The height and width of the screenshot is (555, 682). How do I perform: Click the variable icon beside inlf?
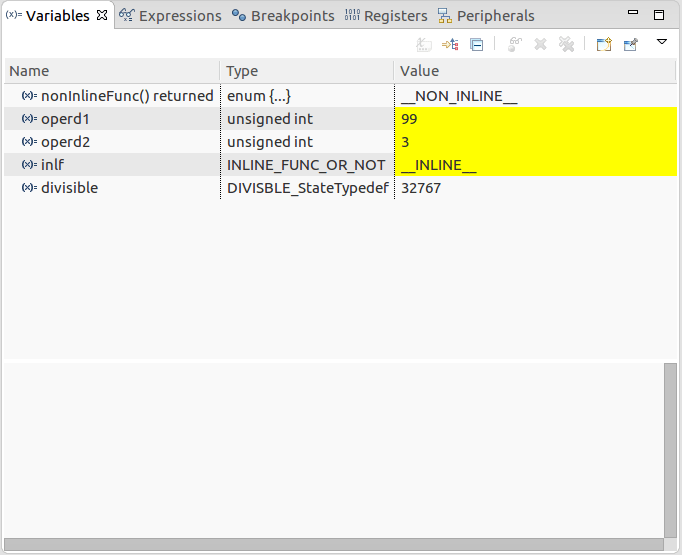[x=29, y=164]
